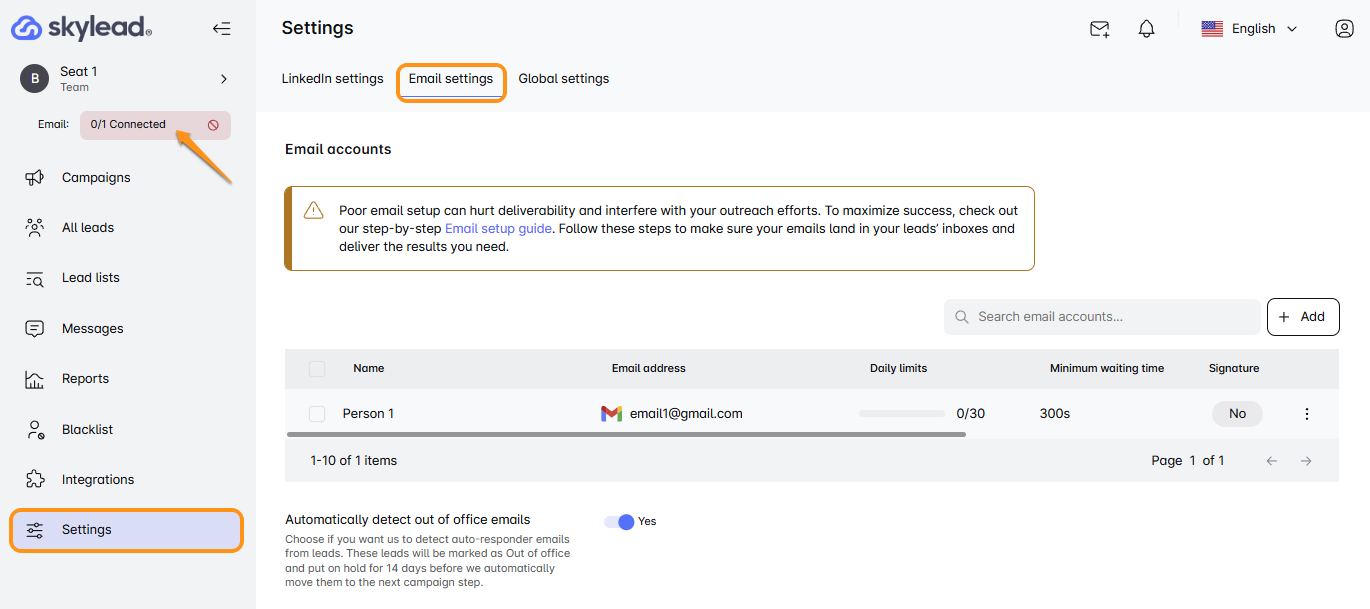The image size is (1370, 609).
Task: Switch to LinkedIn settings tab
Action: (332, 79)
